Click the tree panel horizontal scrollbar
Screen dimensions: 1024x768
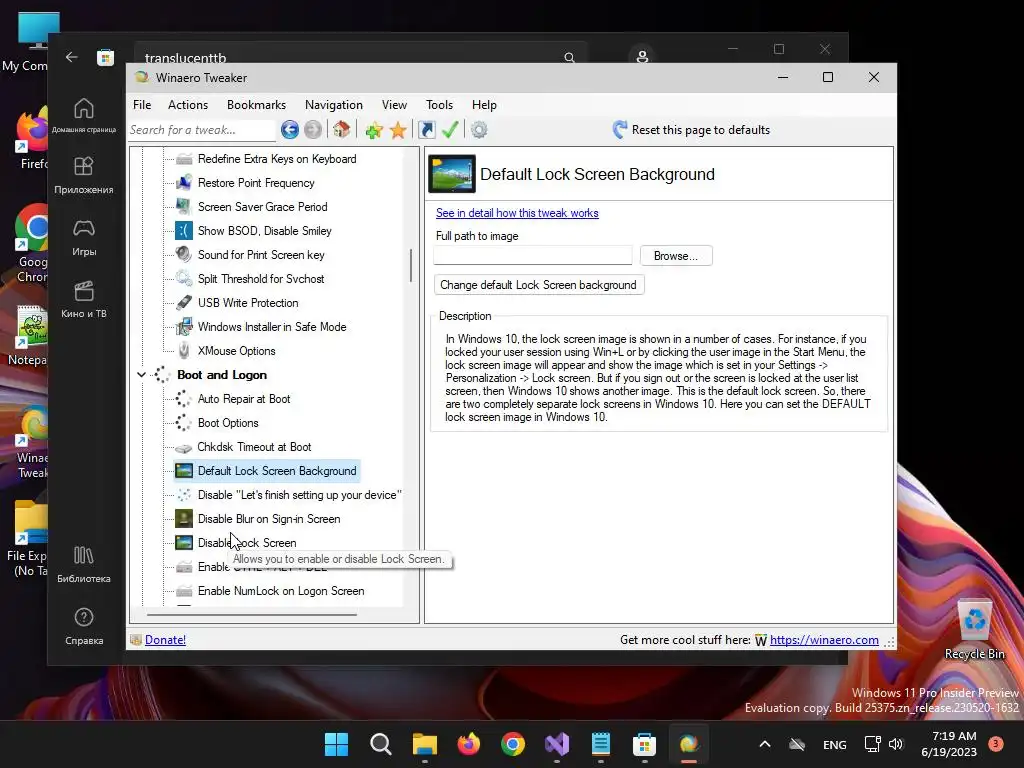point(252,615)
